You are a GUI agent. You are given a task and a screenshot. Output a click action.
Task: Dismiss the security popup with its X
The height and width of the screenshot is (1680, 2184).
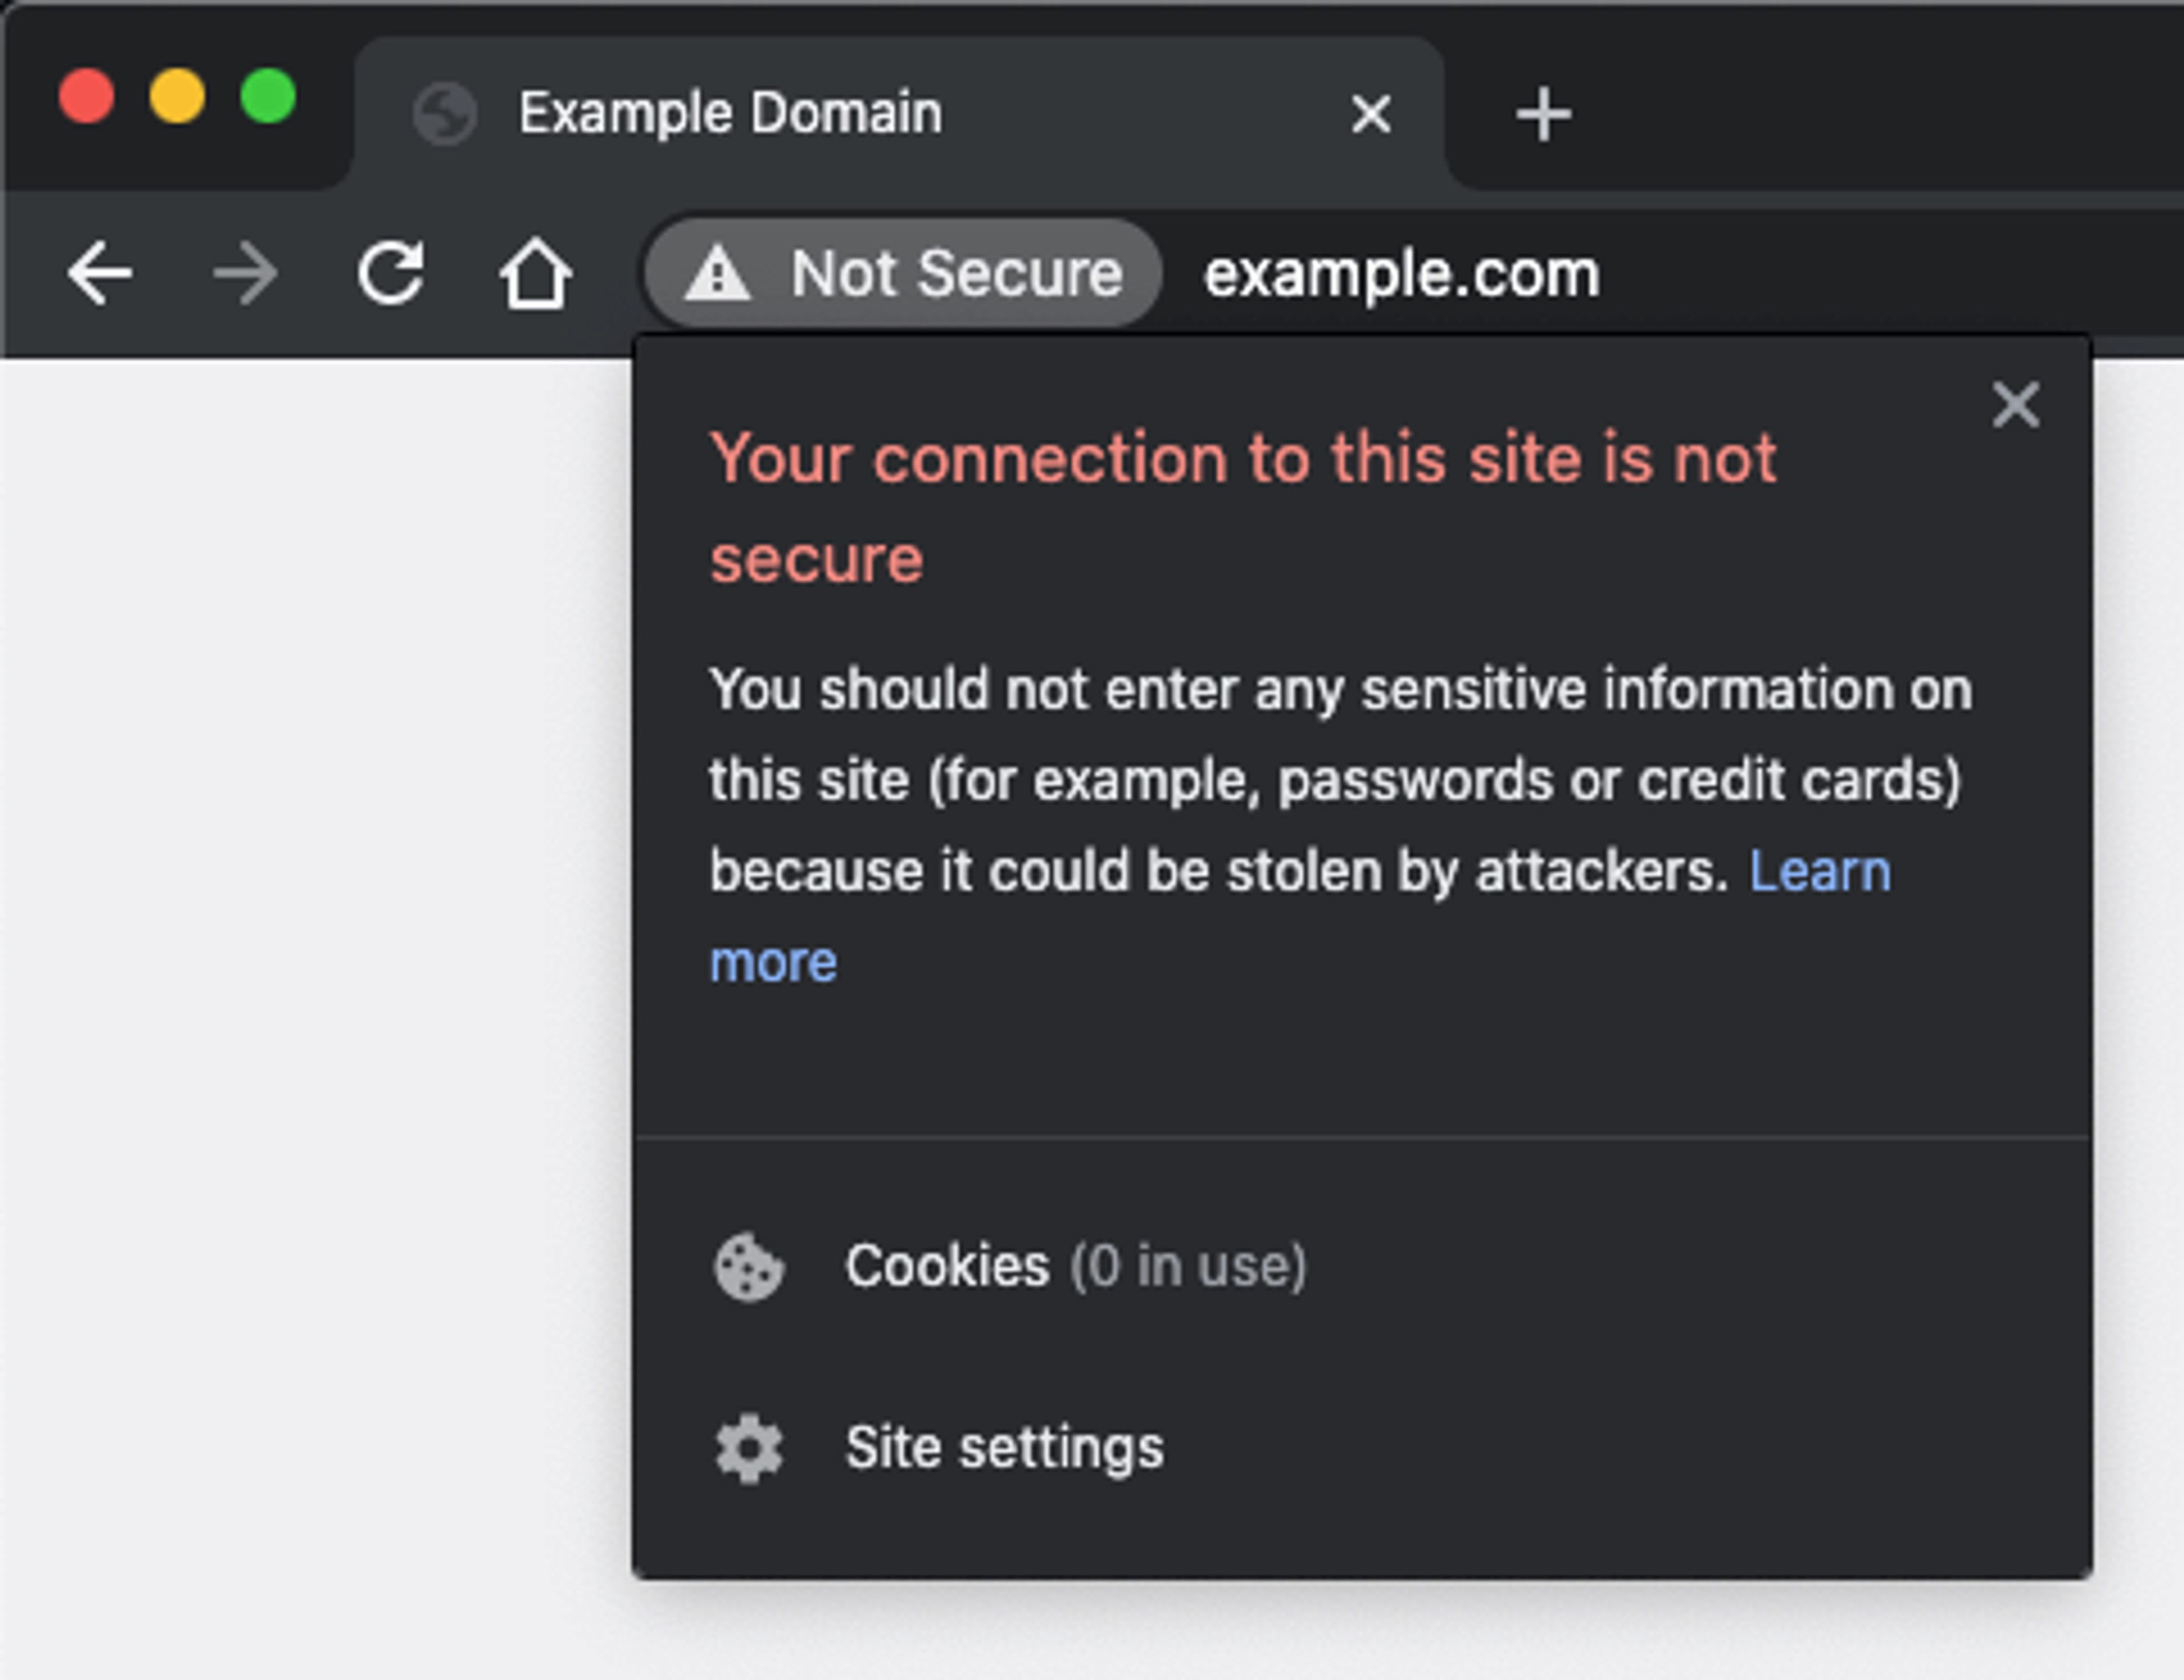point(2015,404)
